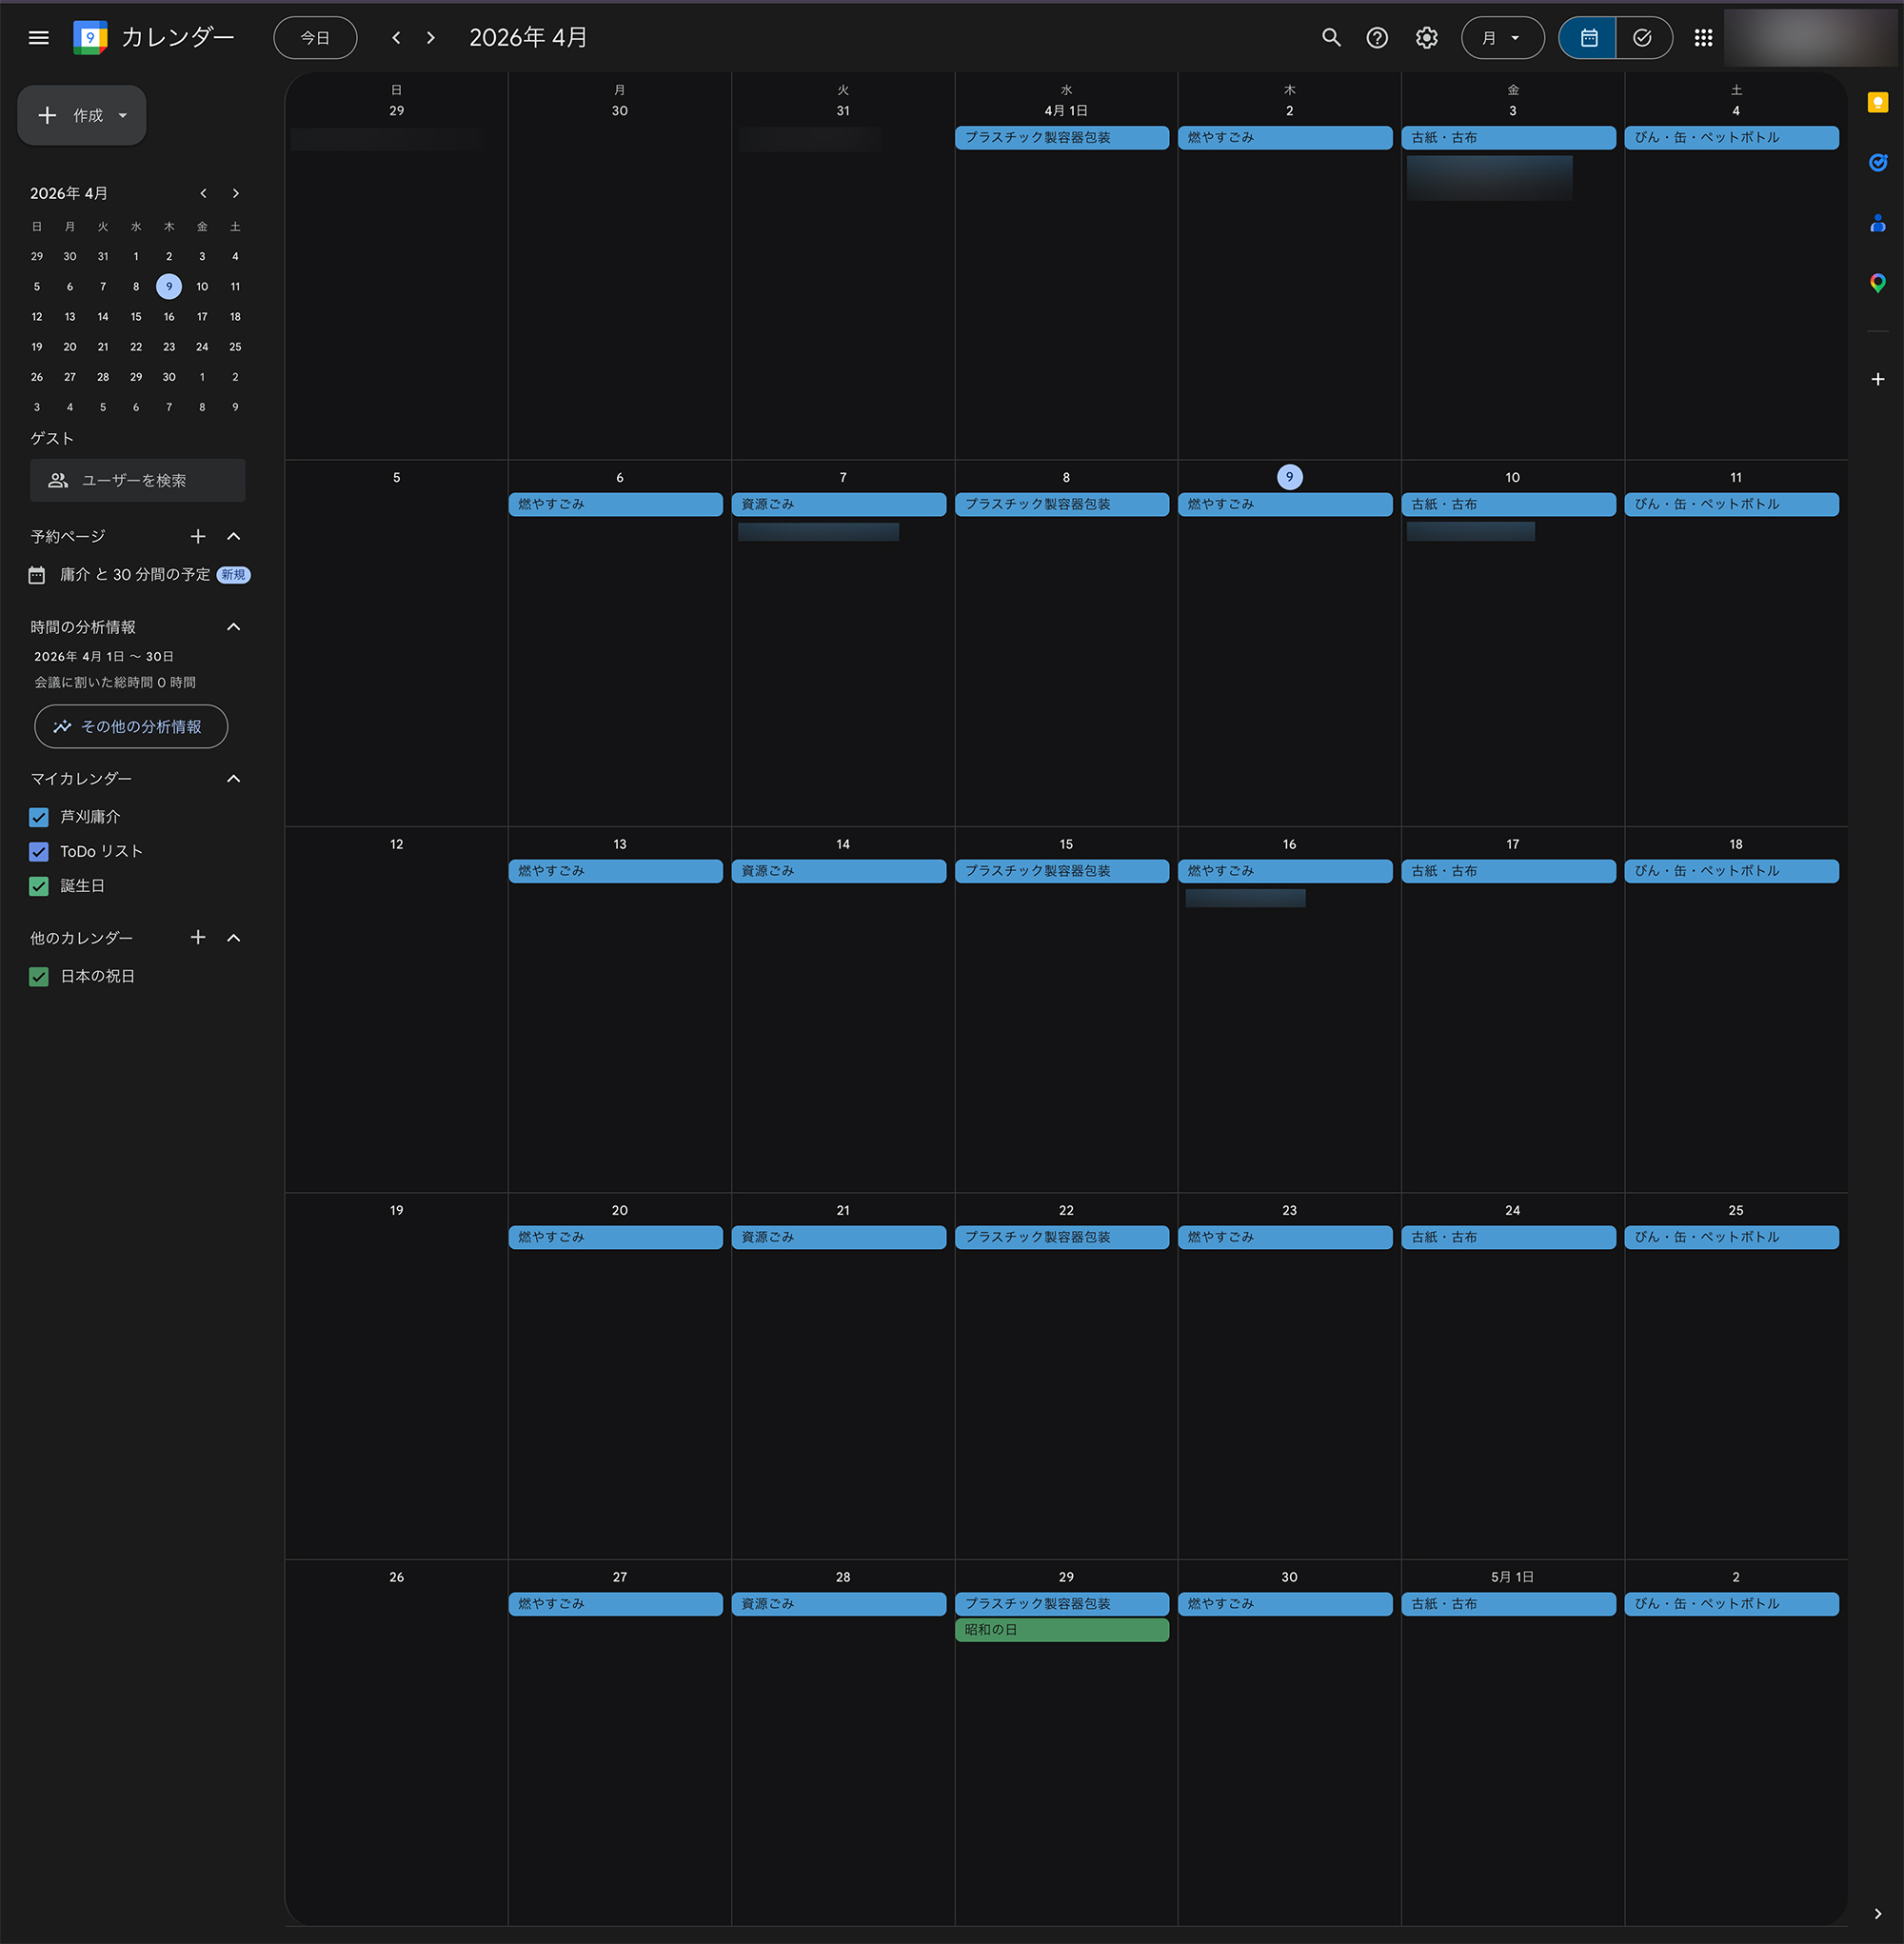Open その他の分析情報 button
Image resolution: width=1904 pixels, height=1944 pixels.
[131, 726]
